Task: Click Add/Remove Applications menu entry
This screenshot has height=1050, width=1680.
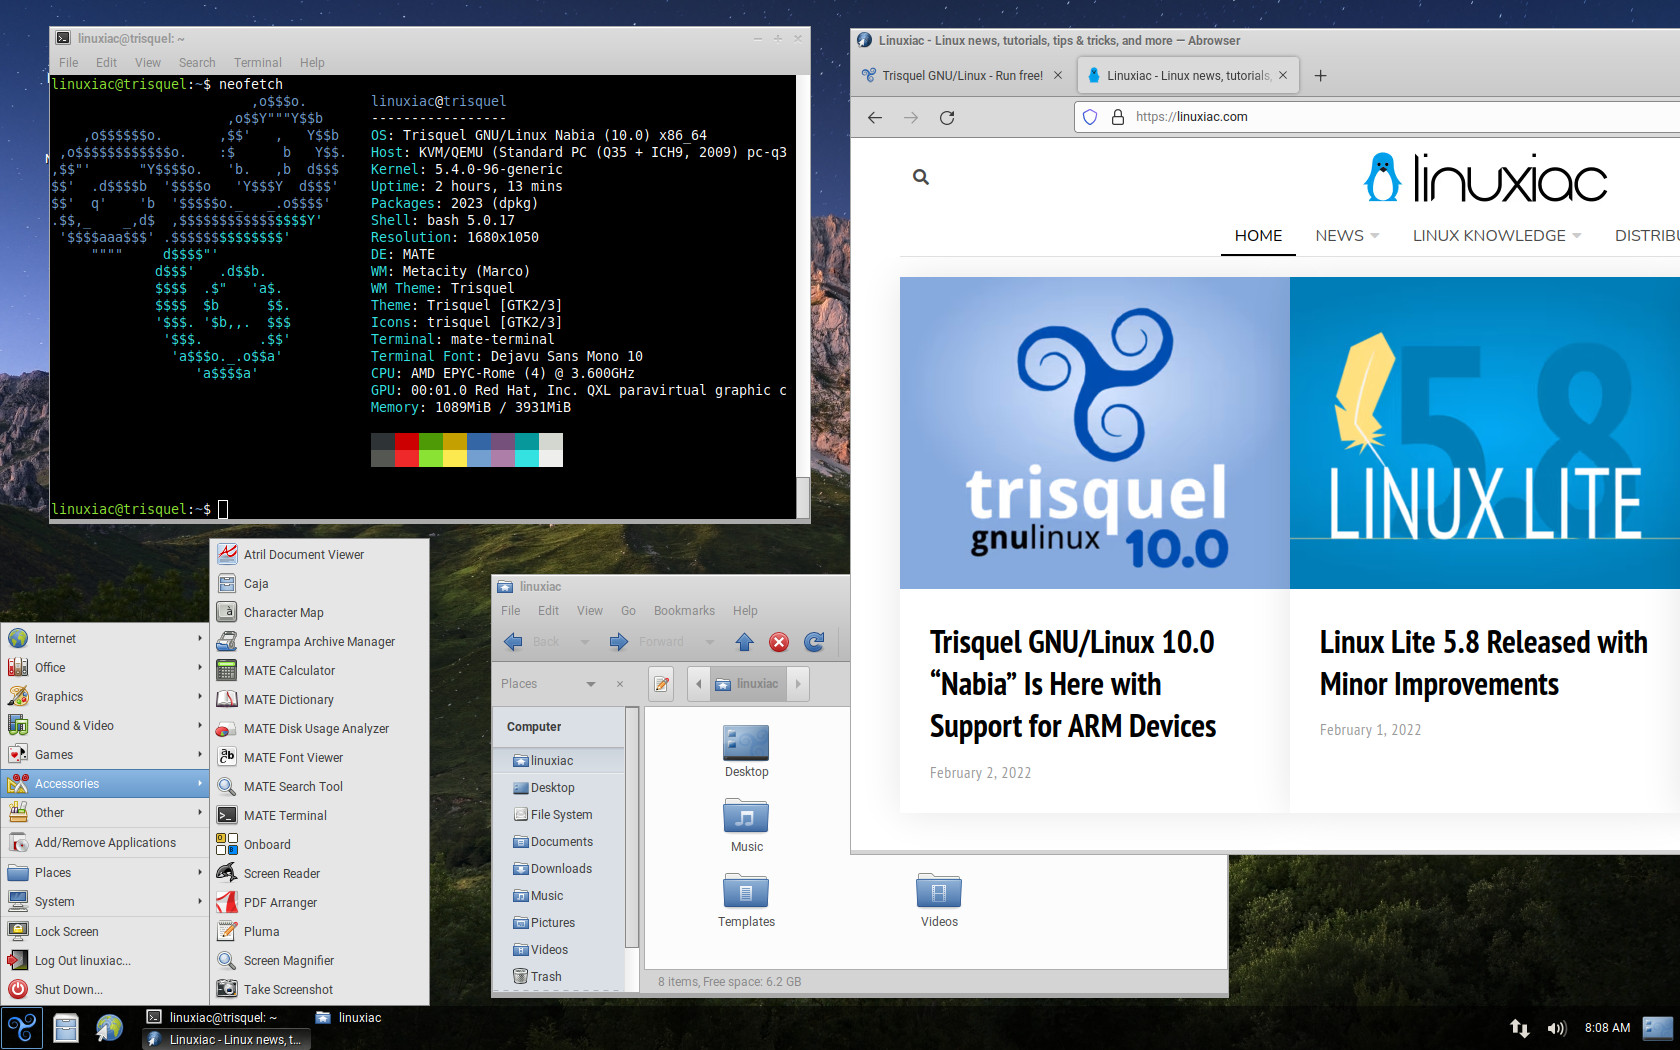Action: click(105, 842)
